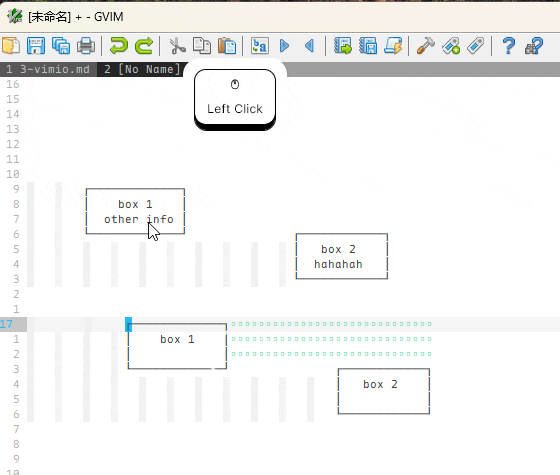The image size is (560, 475).
Task: Open Find and Replace from the toolbar
Action: point(260,46)
